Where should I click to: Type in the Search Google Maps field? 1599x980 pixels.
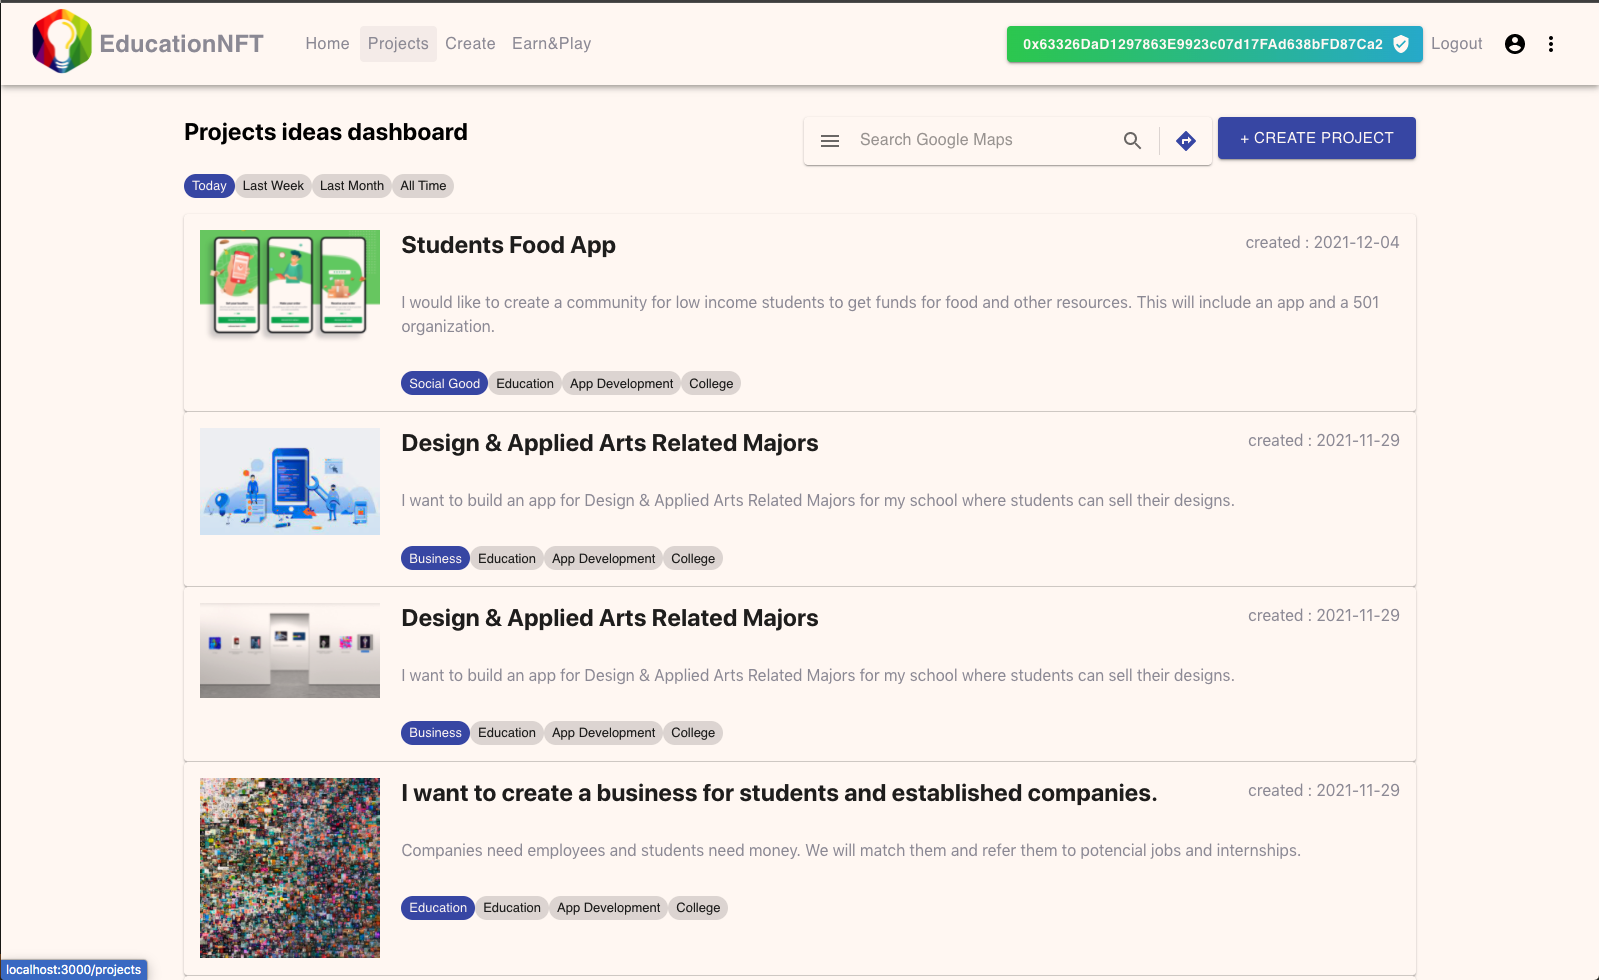point(980,140)
